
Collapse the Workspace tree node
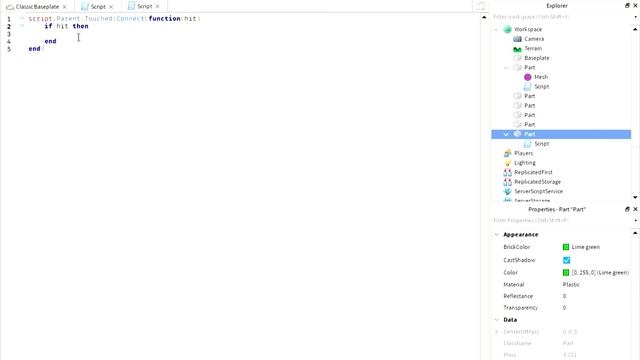coord(496,29)
